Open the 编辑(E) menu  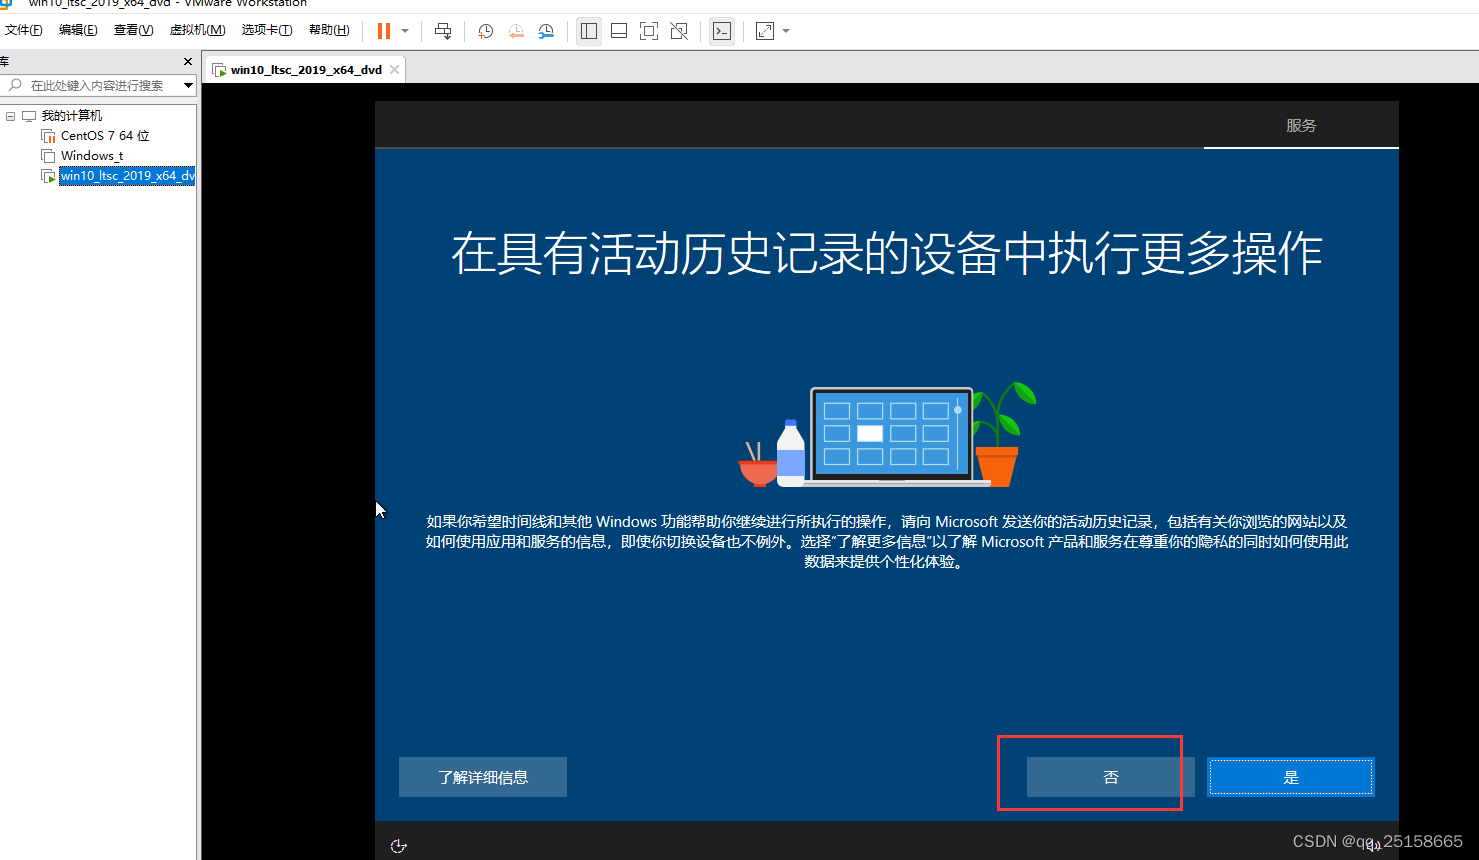click(x=78, y=30)
